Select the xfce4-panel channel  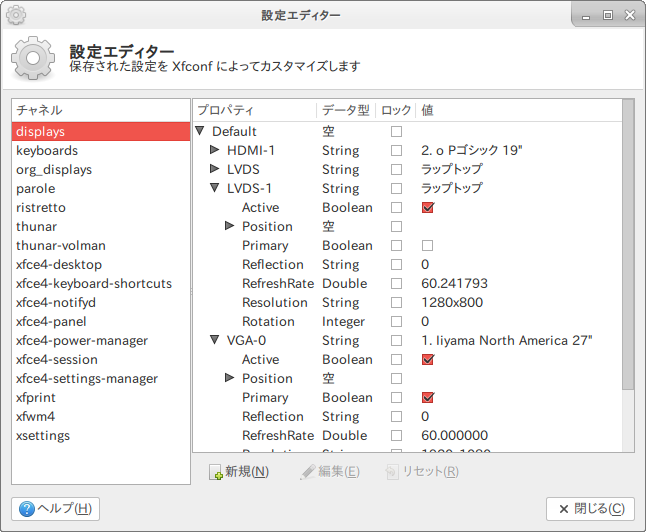[x=101, y=321]
